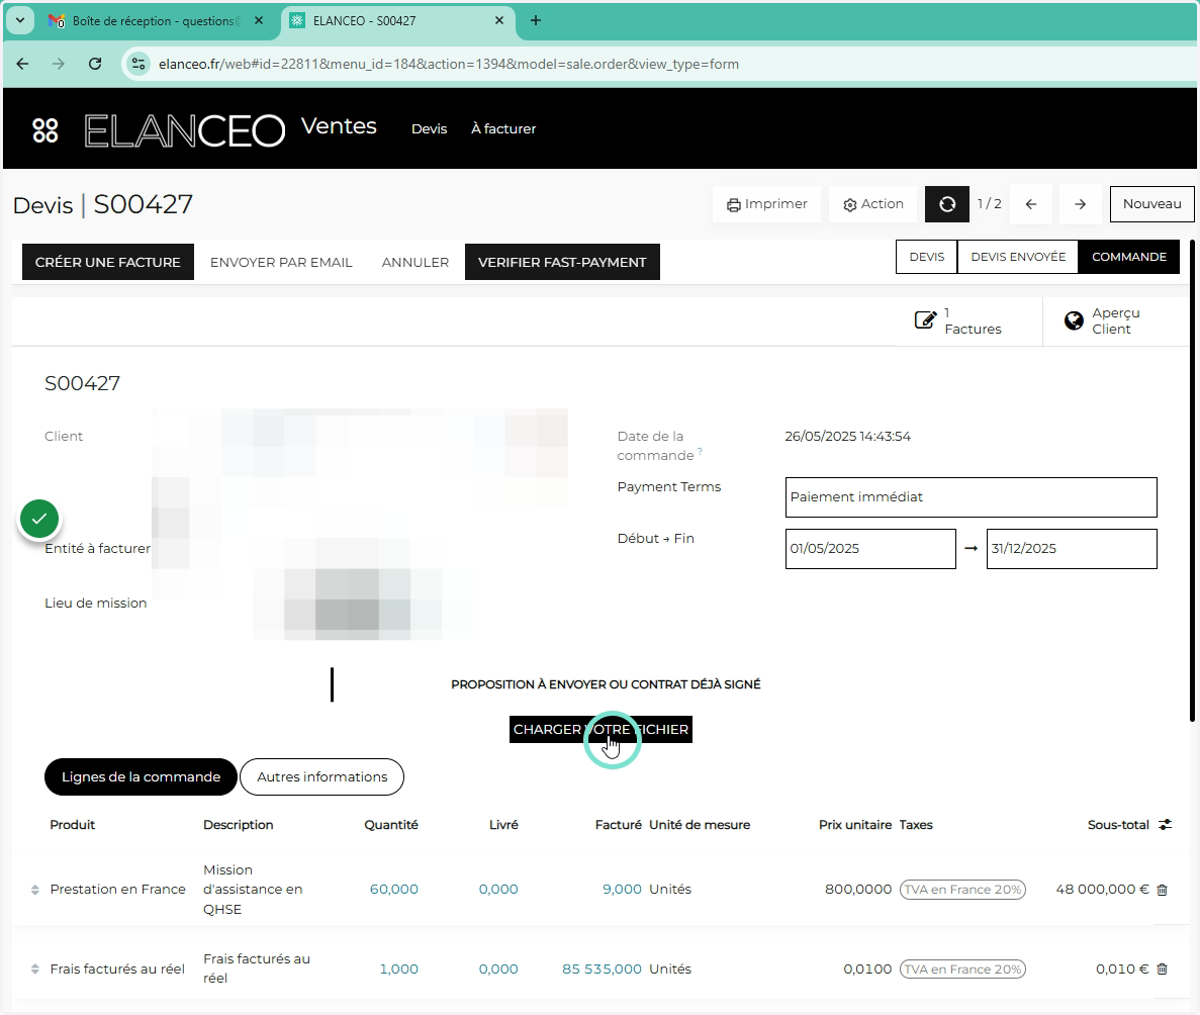Select the COMMANDE status stage

click(x=1129, y=257)
